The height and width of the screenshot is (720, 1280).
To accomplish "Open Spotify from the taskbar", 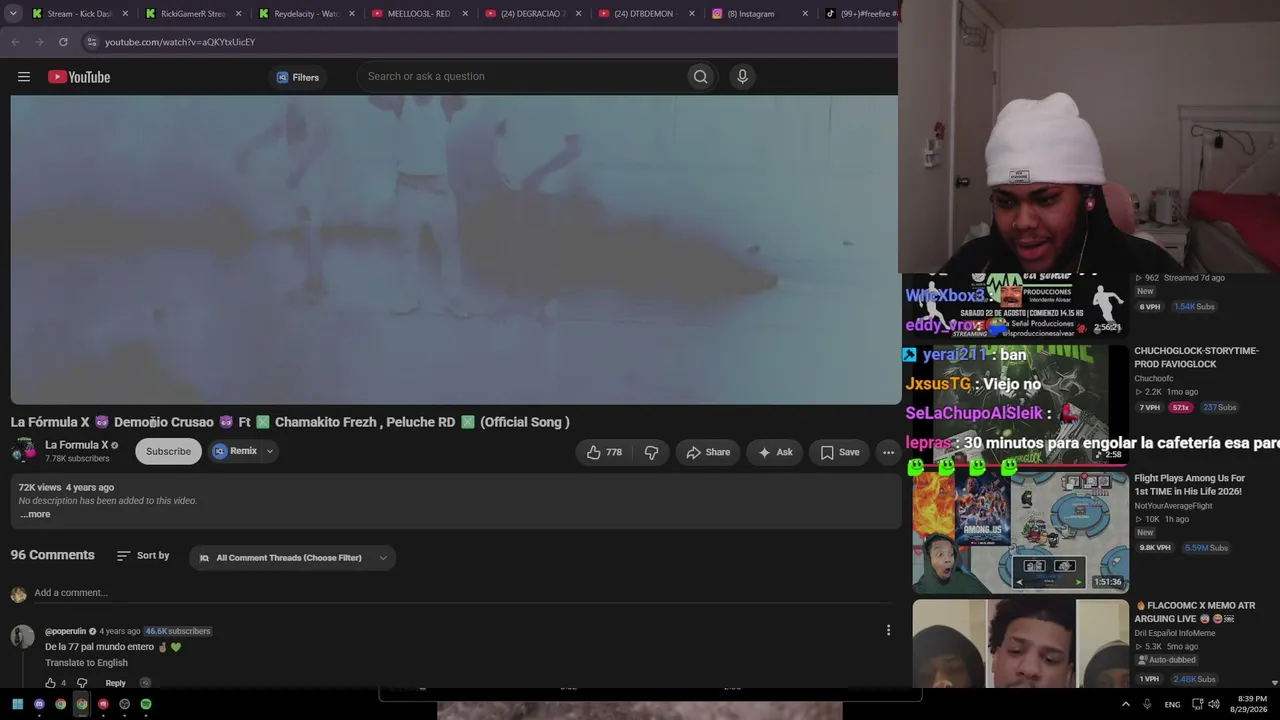I will pyautogui.click(x=146, y=704).
